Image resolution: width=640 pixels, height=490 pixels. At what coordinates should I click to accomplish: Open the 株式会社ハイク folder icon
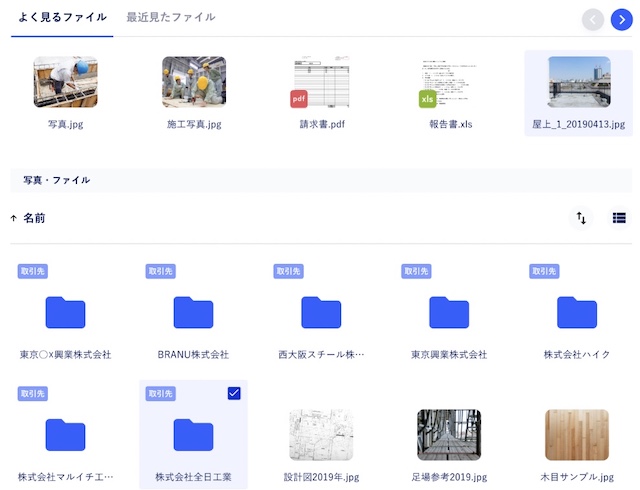pos(577,313)
